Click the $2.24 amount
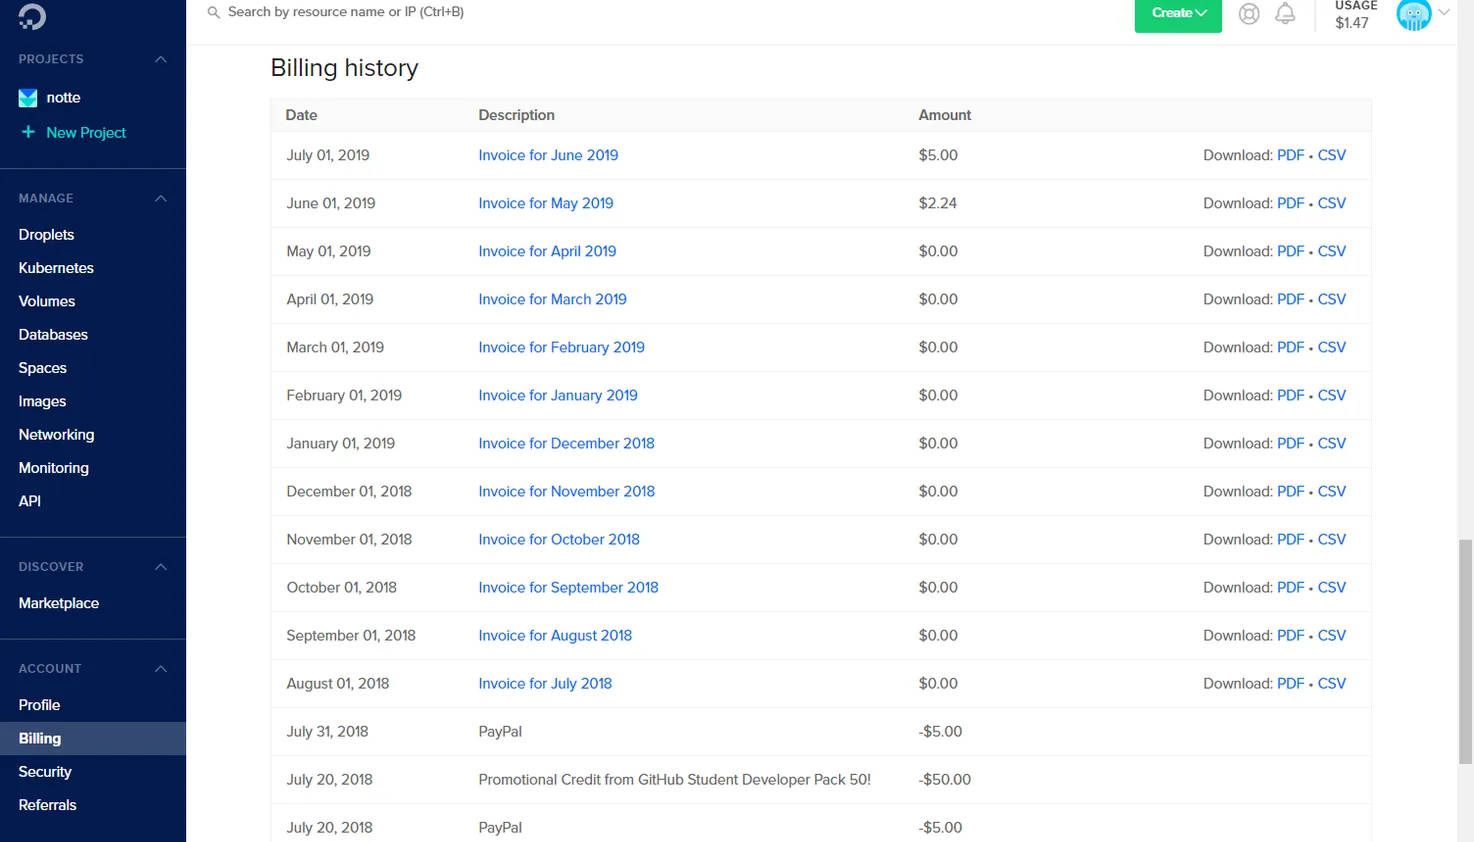The width and height of the screenshot is (1474, 842). coord(938,203)
